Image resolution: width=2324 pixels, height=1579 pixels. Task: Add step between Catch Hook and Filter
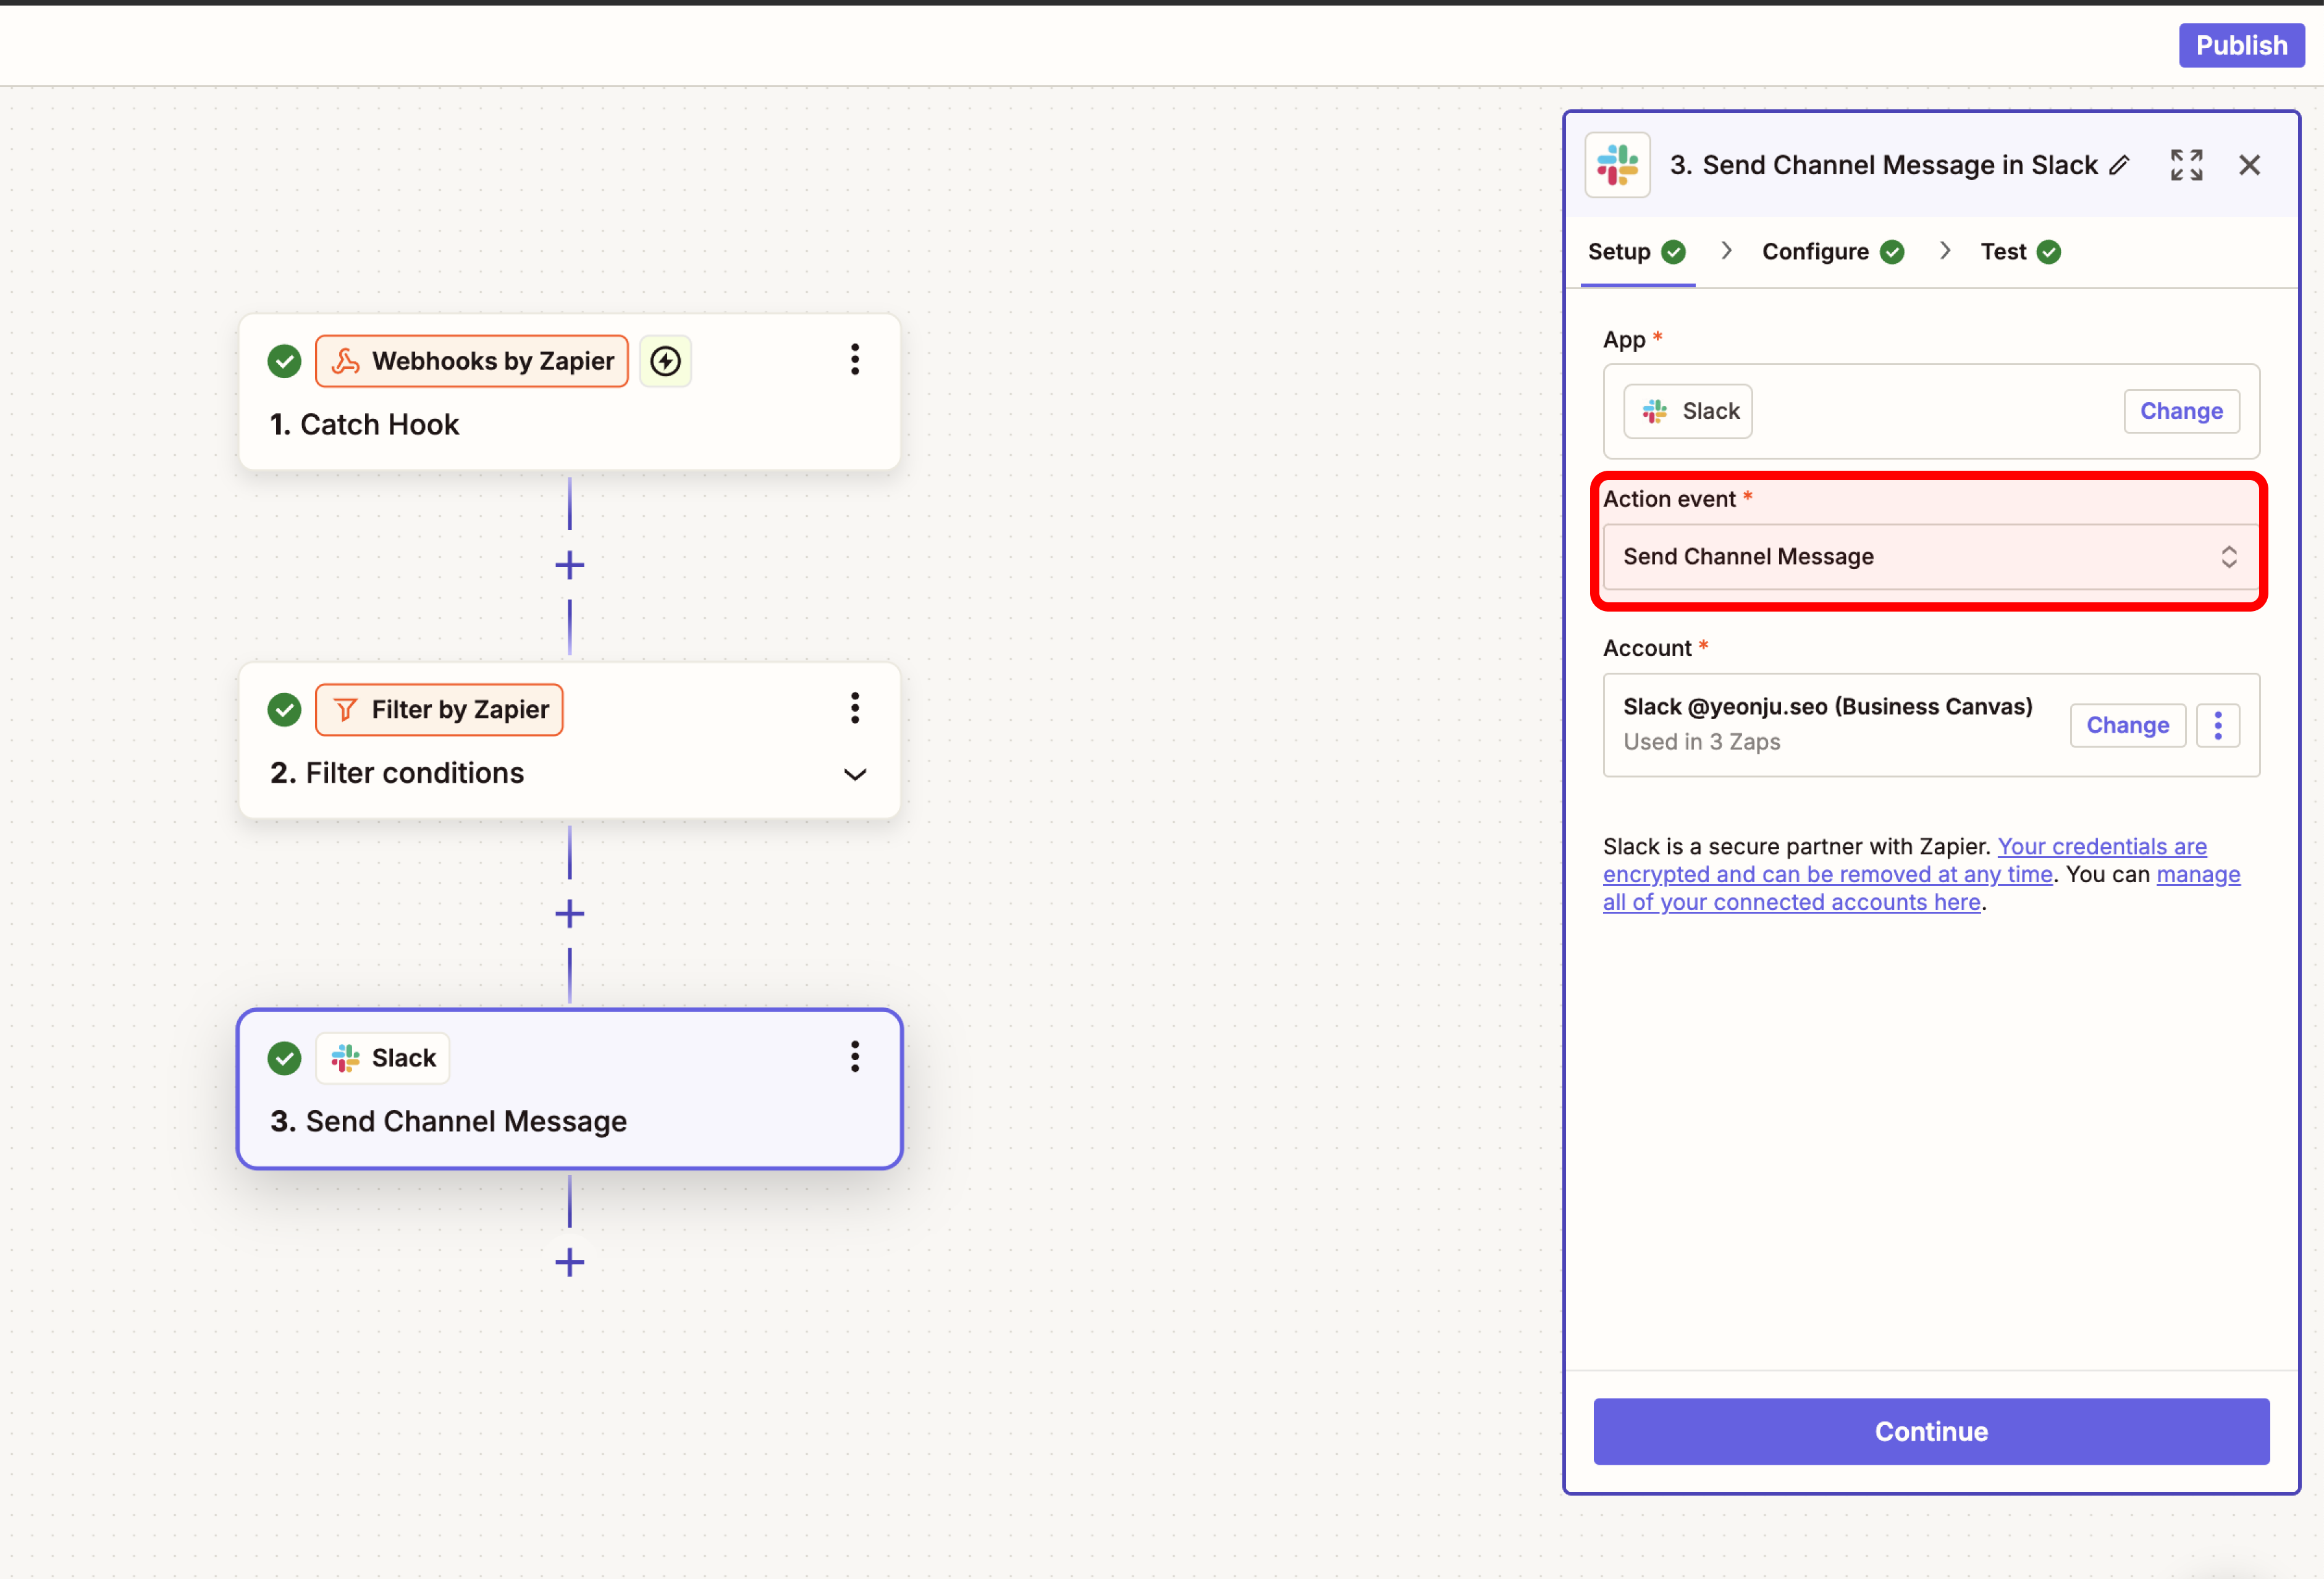(570, 565)
